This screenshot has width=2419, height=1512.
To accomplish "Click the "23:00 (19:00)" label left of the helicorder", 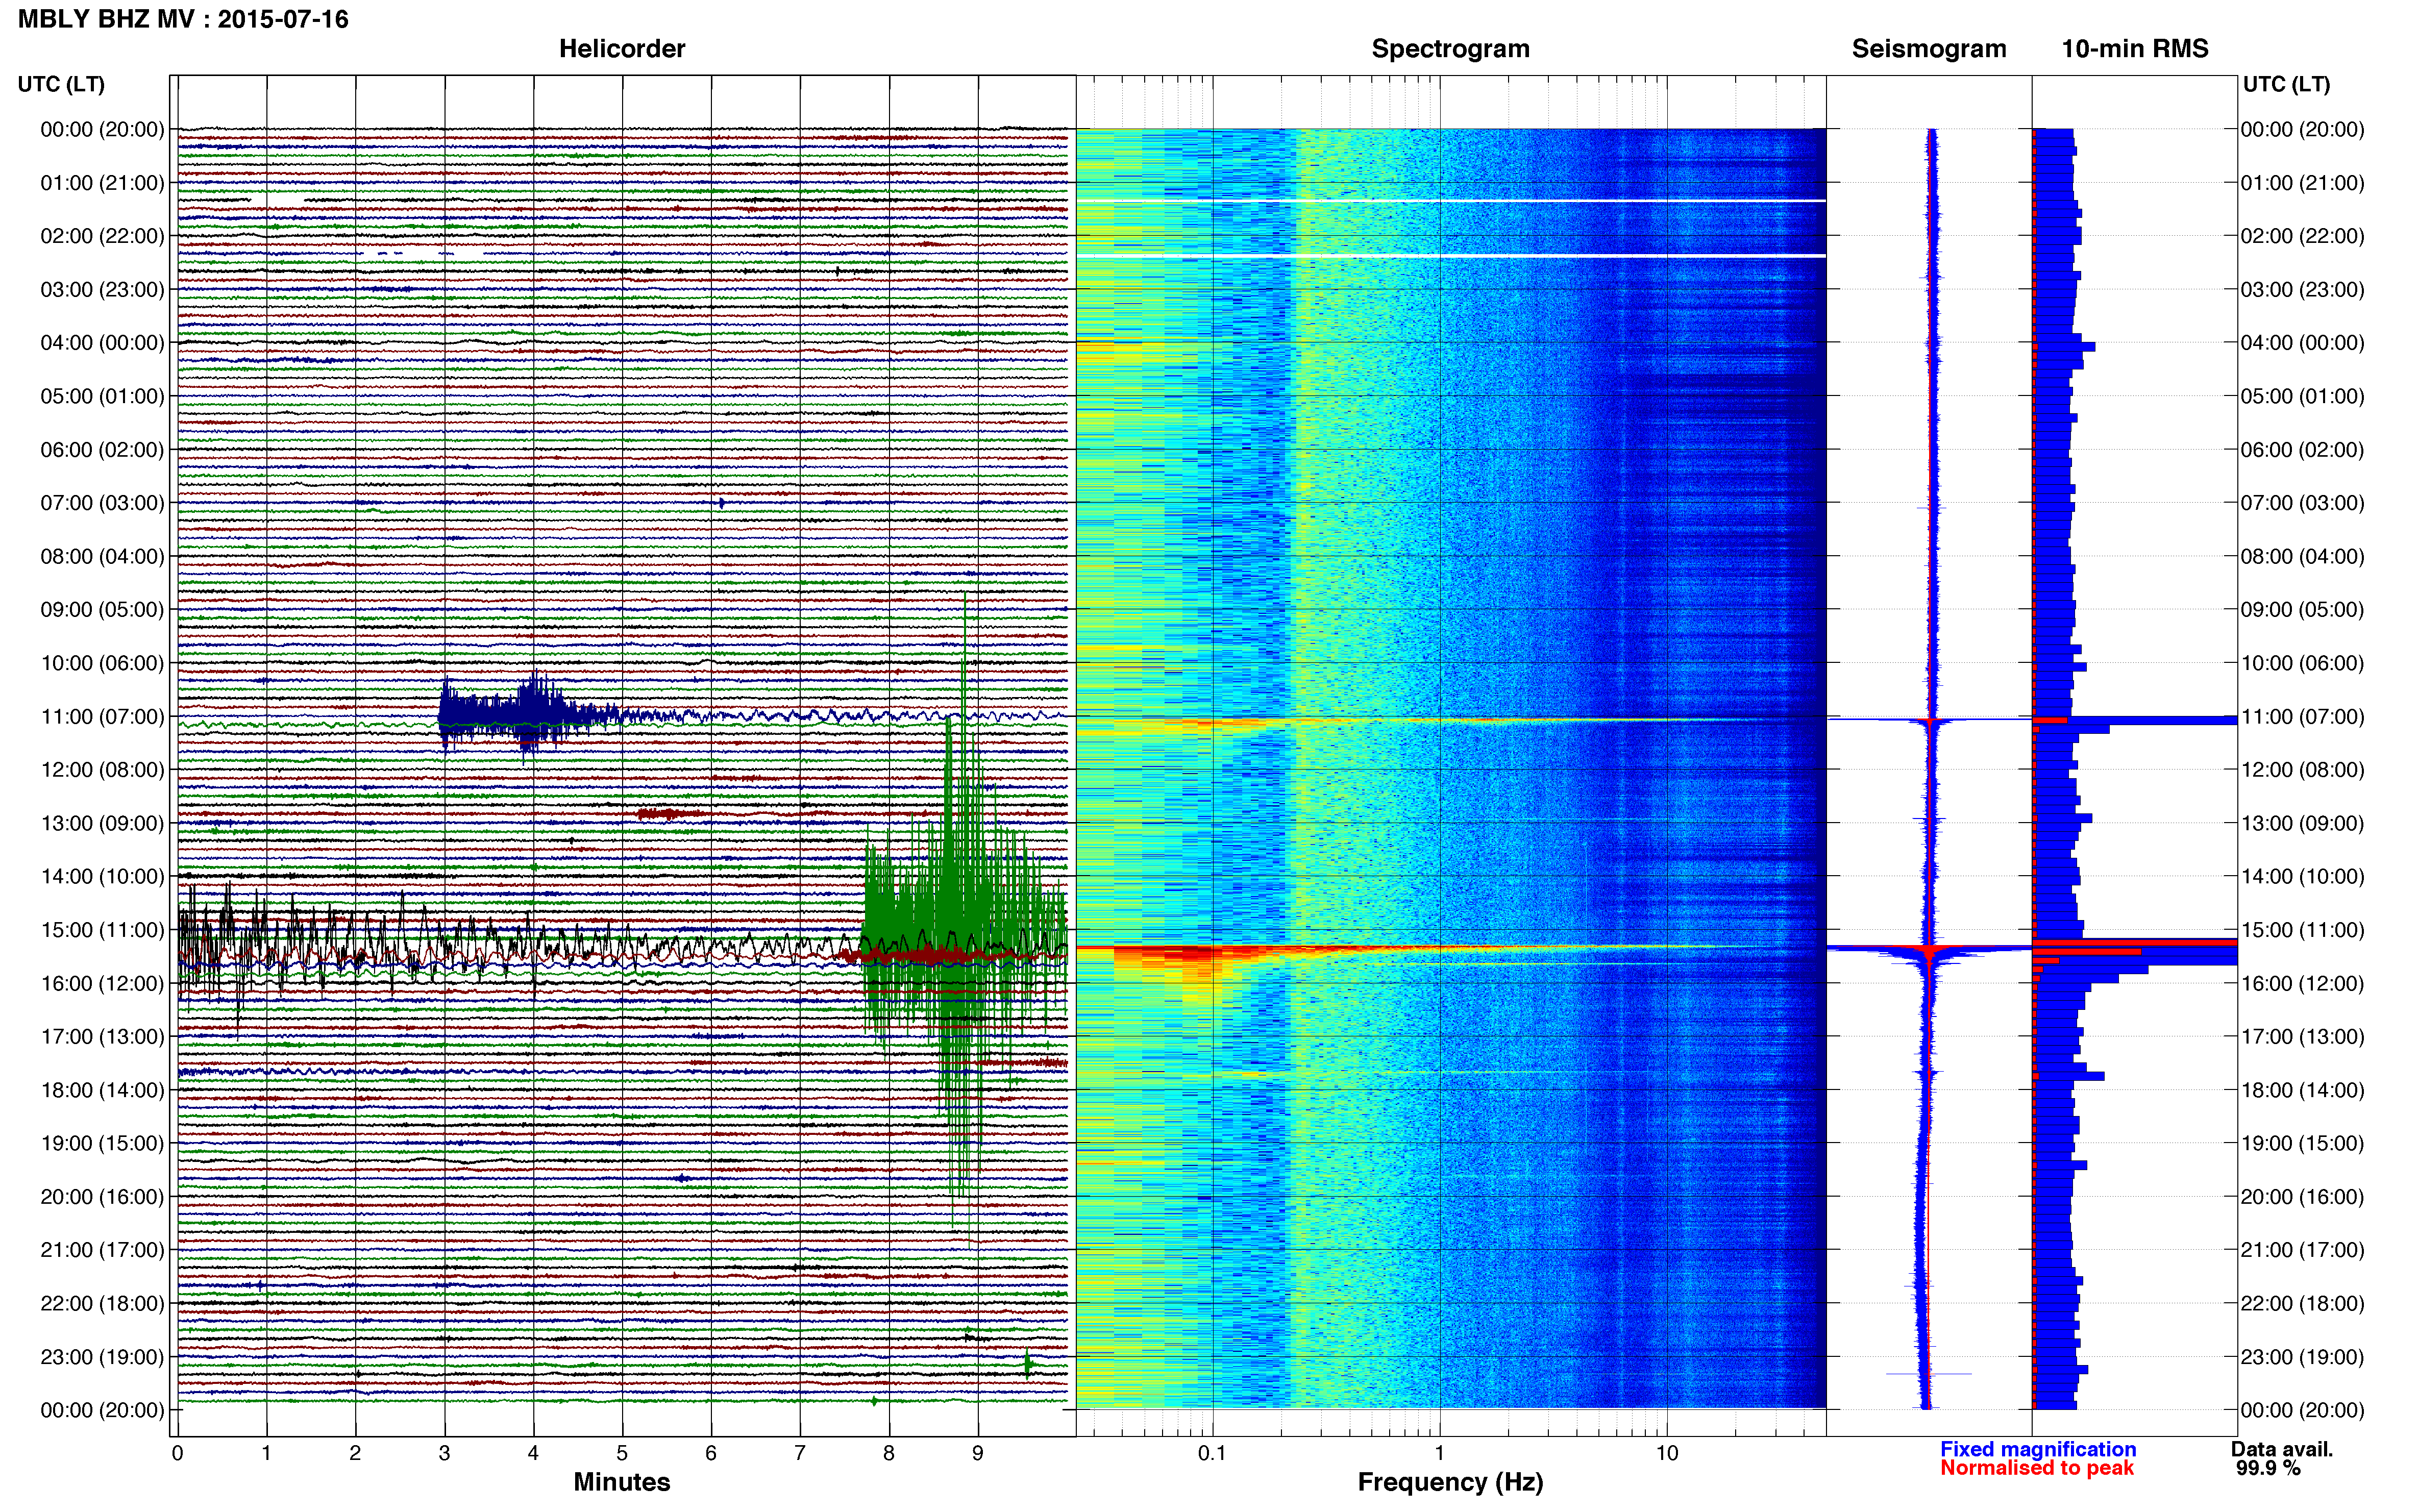I will pyautogui.click(x=102, y=1357).
